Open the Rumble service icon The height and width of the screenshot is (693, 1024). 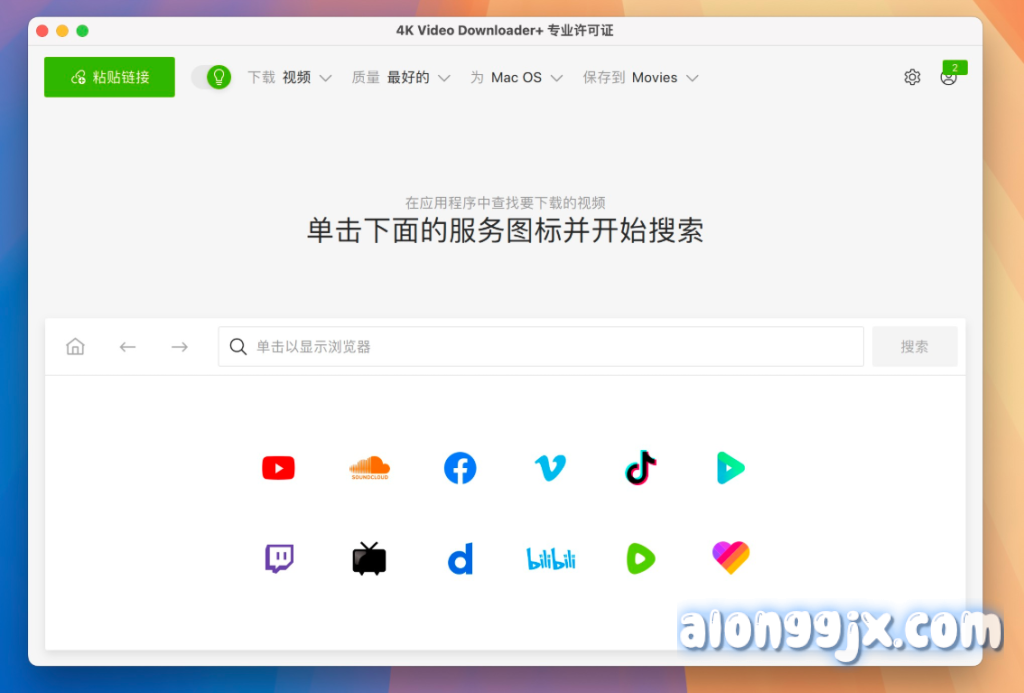coord(640,558)
